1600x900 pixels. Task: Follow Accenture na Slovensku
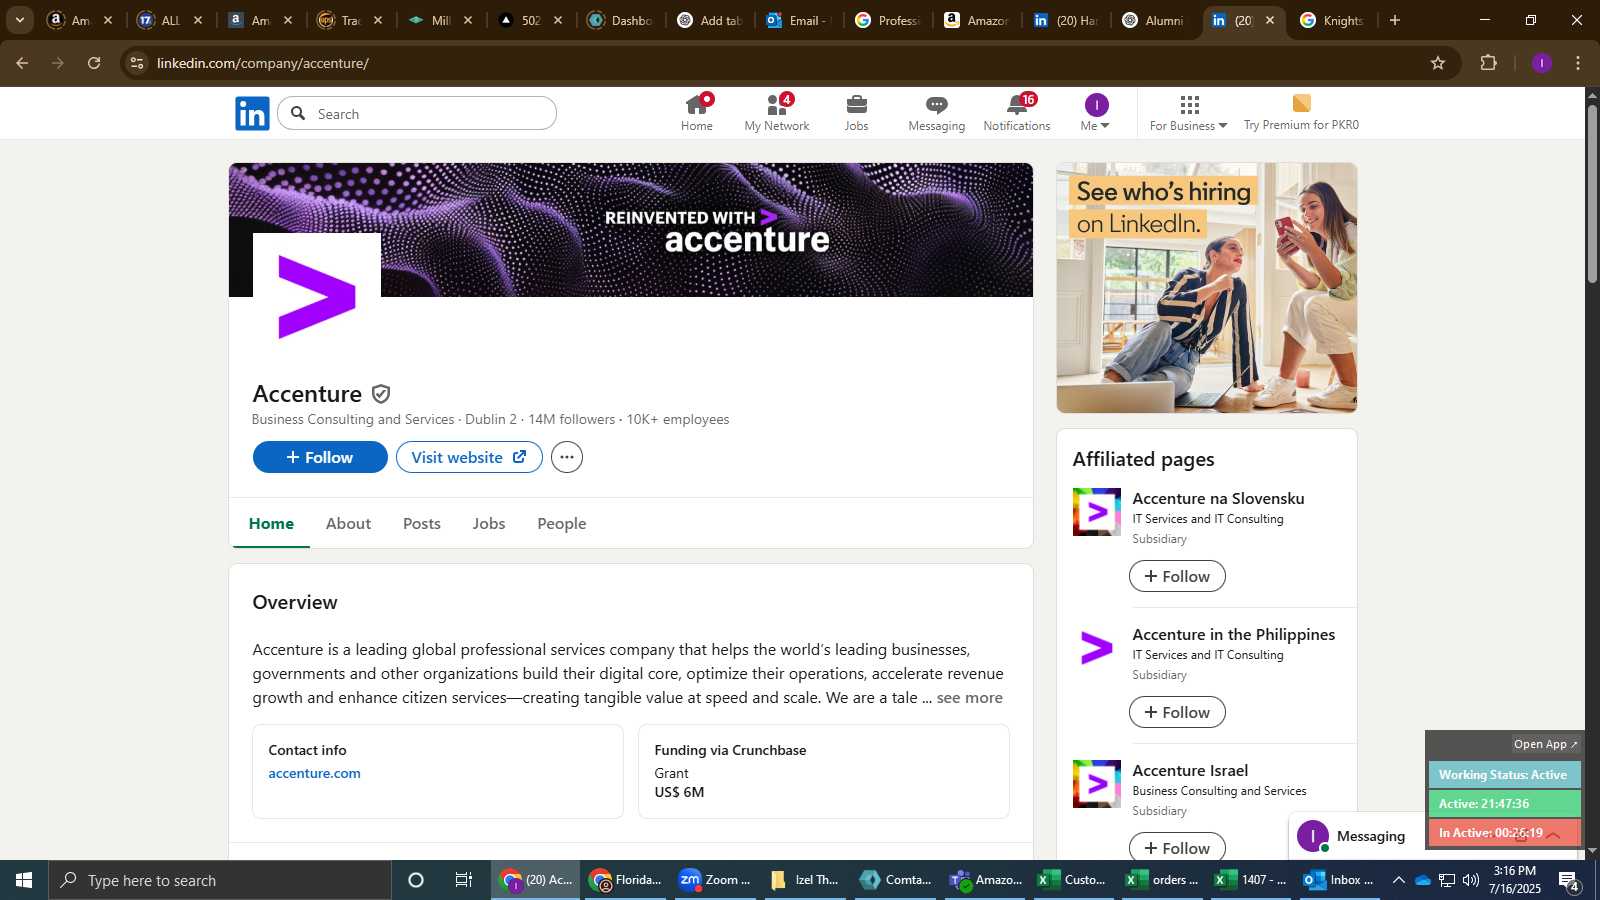1177,576
